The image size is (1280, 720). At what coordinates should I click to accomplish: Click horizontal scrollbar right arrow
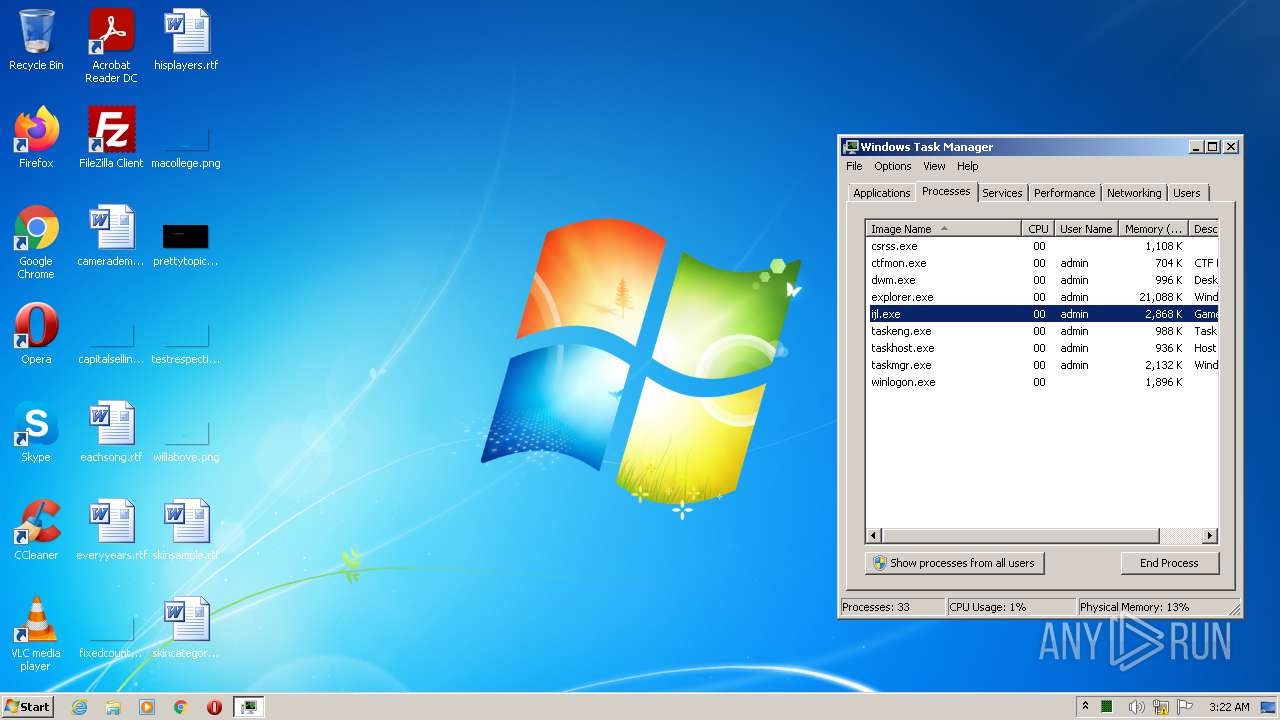tap(1210, 536)
